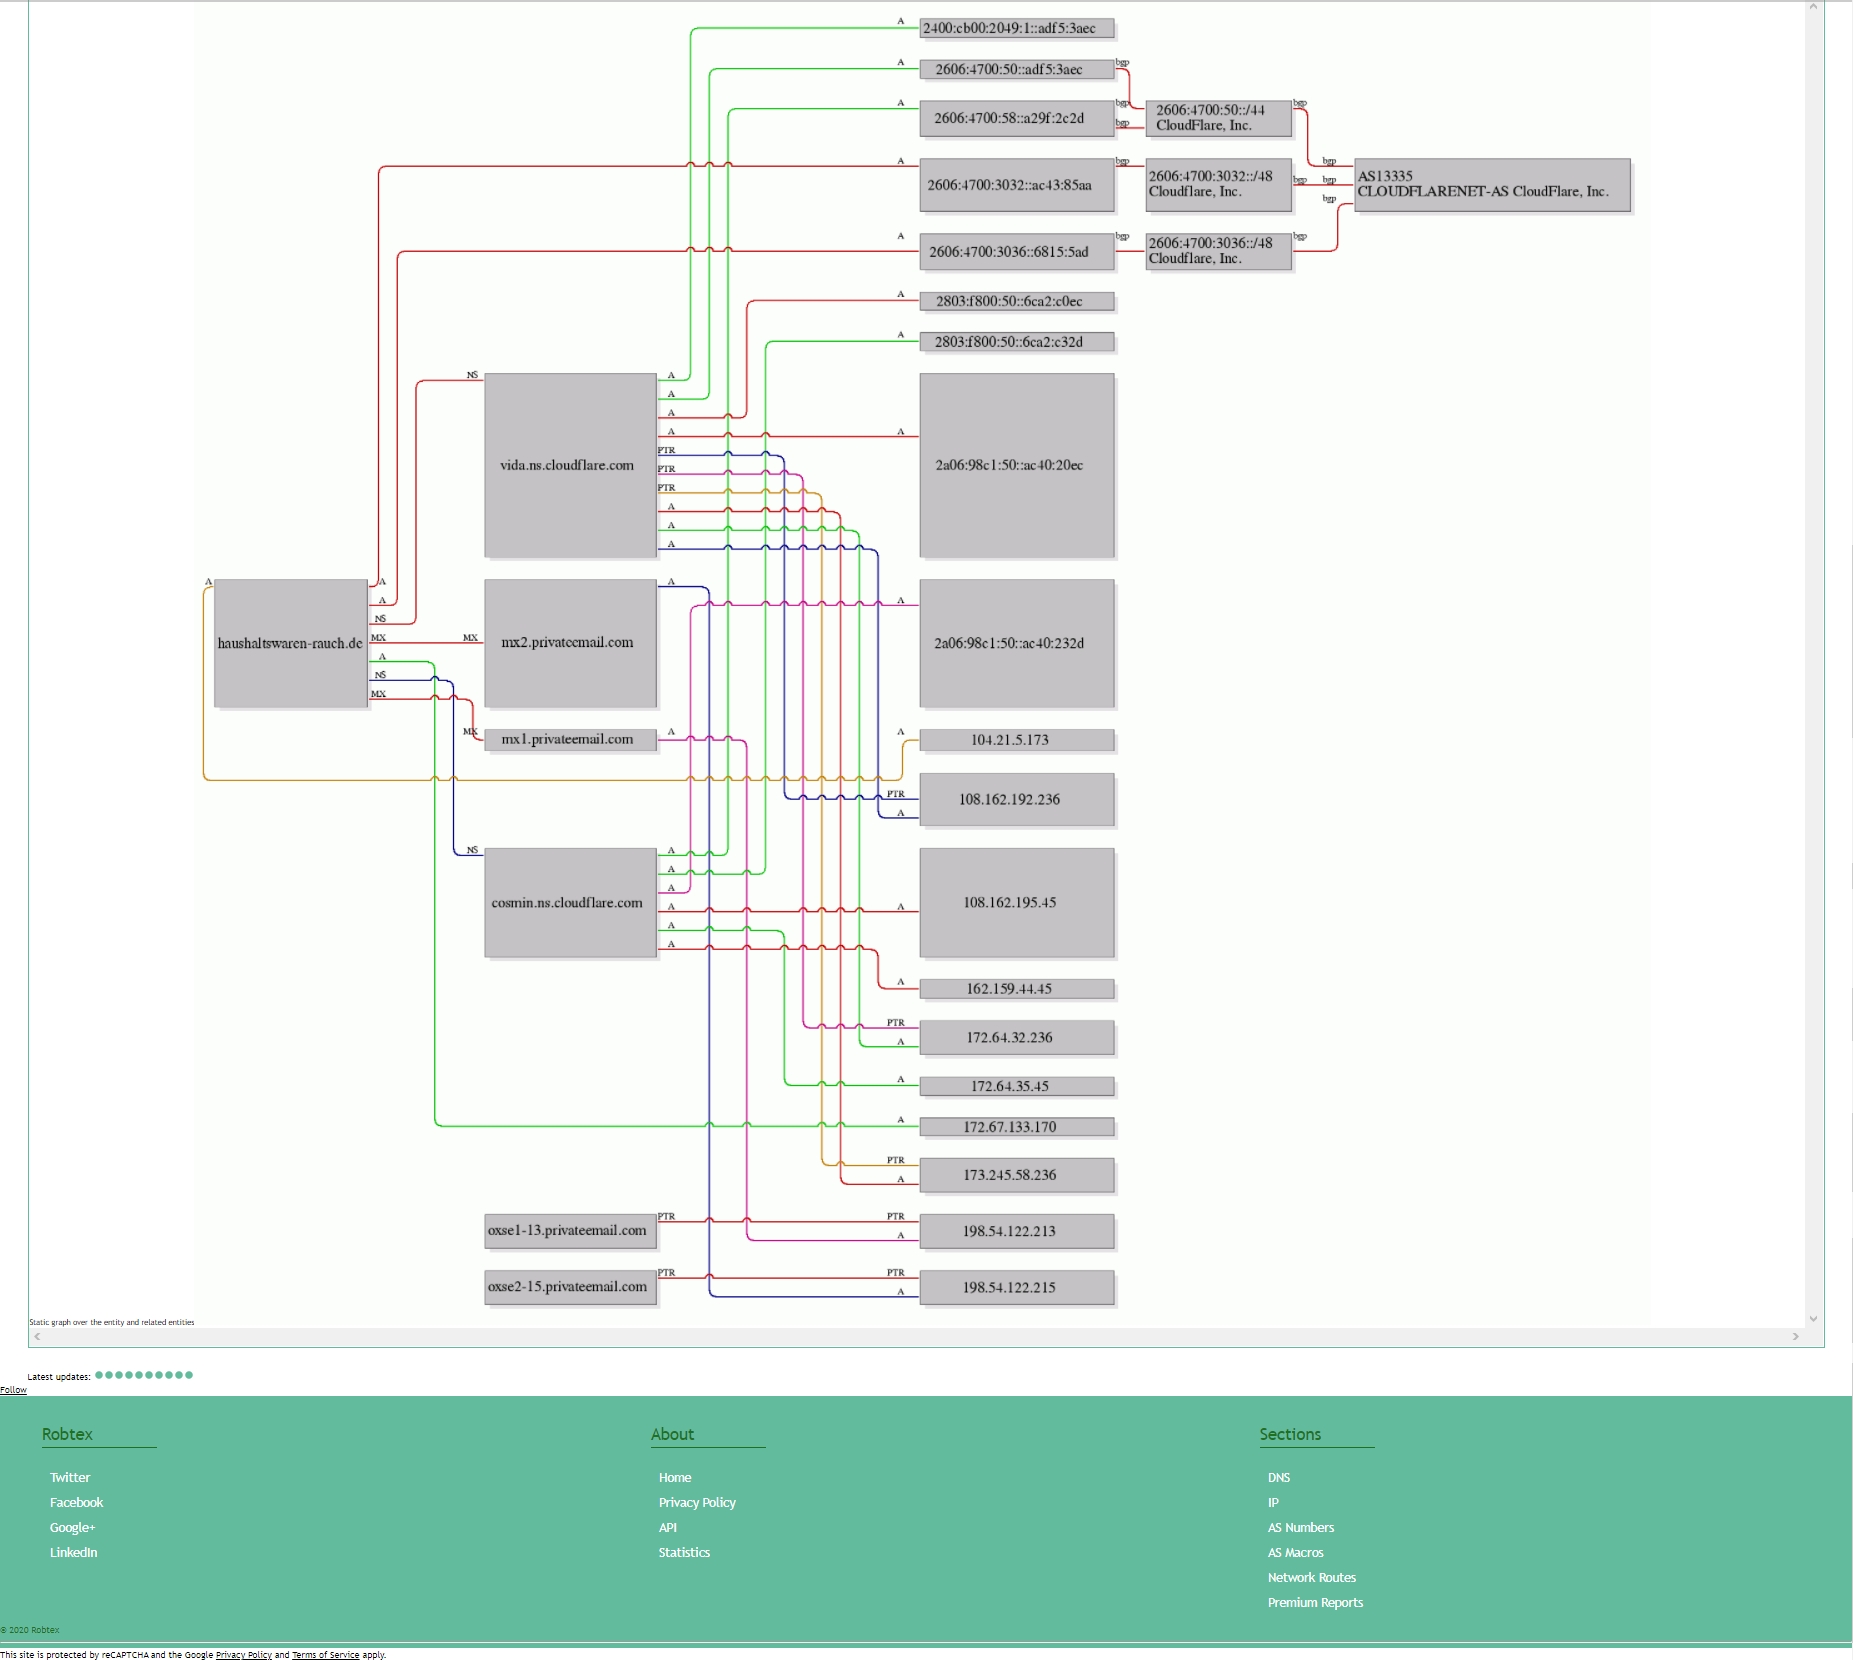Open the IP section link
Screen dimensions: 1853x1660
(x=1273, y=1502)
